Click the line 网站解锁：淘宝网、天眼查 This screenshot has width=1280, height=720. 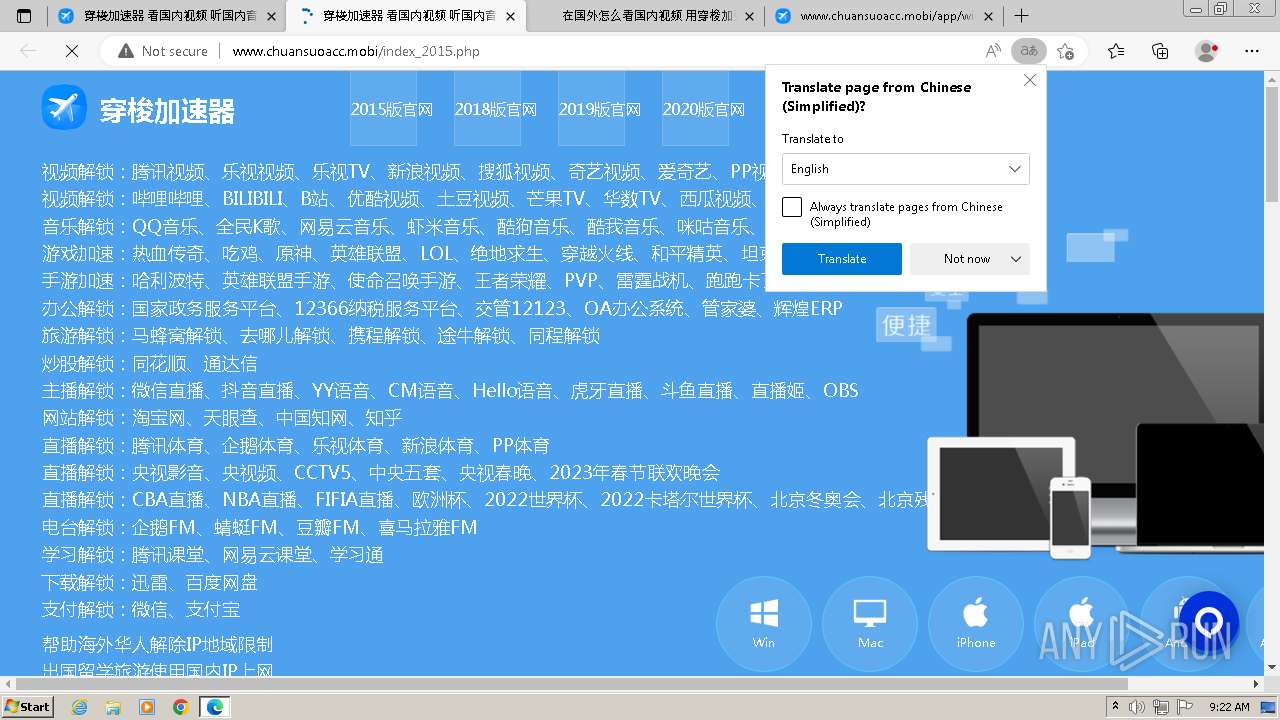pyautogui.click(x=221, y=417)
